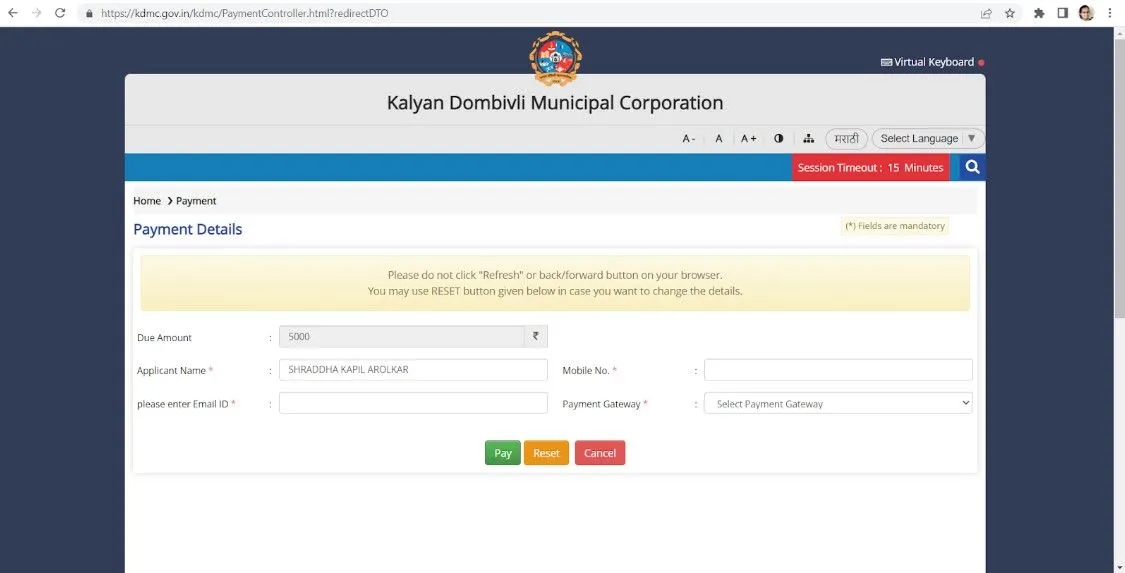Viewport: 1125px width, 573px height.
Task: Switch site language to Marathi
Action: coord(846,139)
